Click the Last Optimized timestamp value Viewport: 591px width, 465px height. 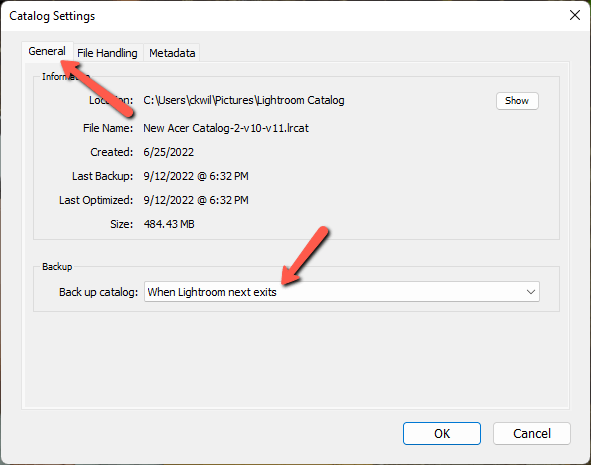coord(196,200)
